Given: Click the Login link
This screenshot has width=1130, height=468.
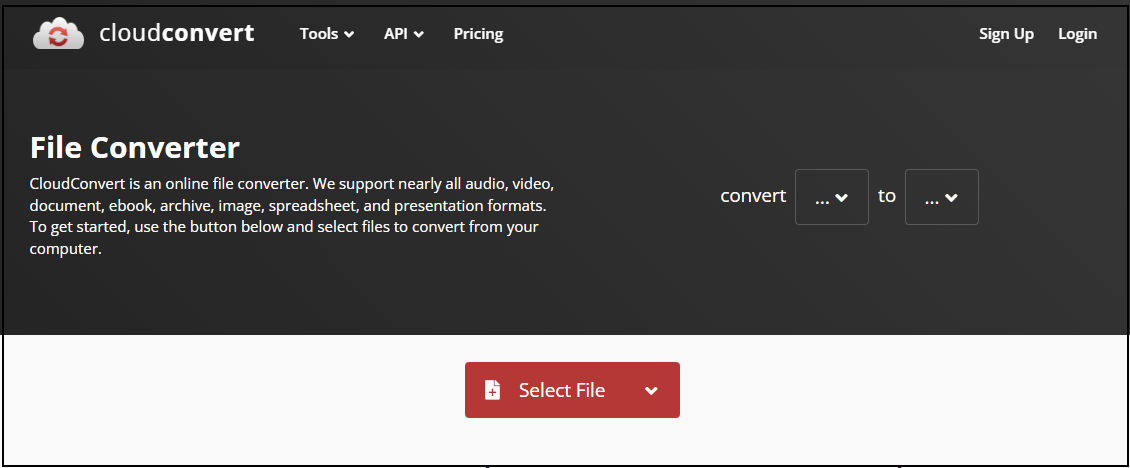Looking at the screenshot, I should [1077, 34].
